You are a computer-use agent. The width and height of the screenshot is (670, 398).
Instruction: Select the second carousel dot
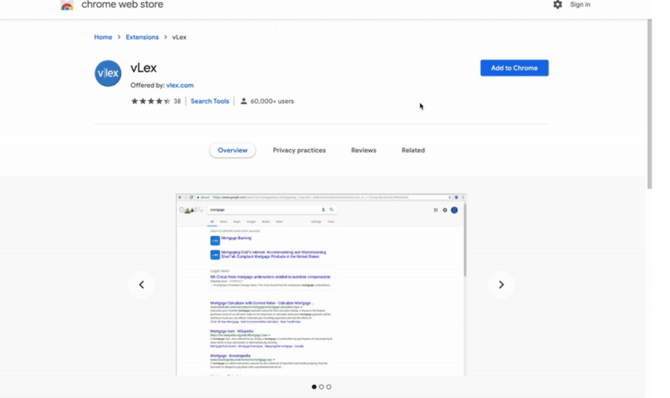(321, 387)
